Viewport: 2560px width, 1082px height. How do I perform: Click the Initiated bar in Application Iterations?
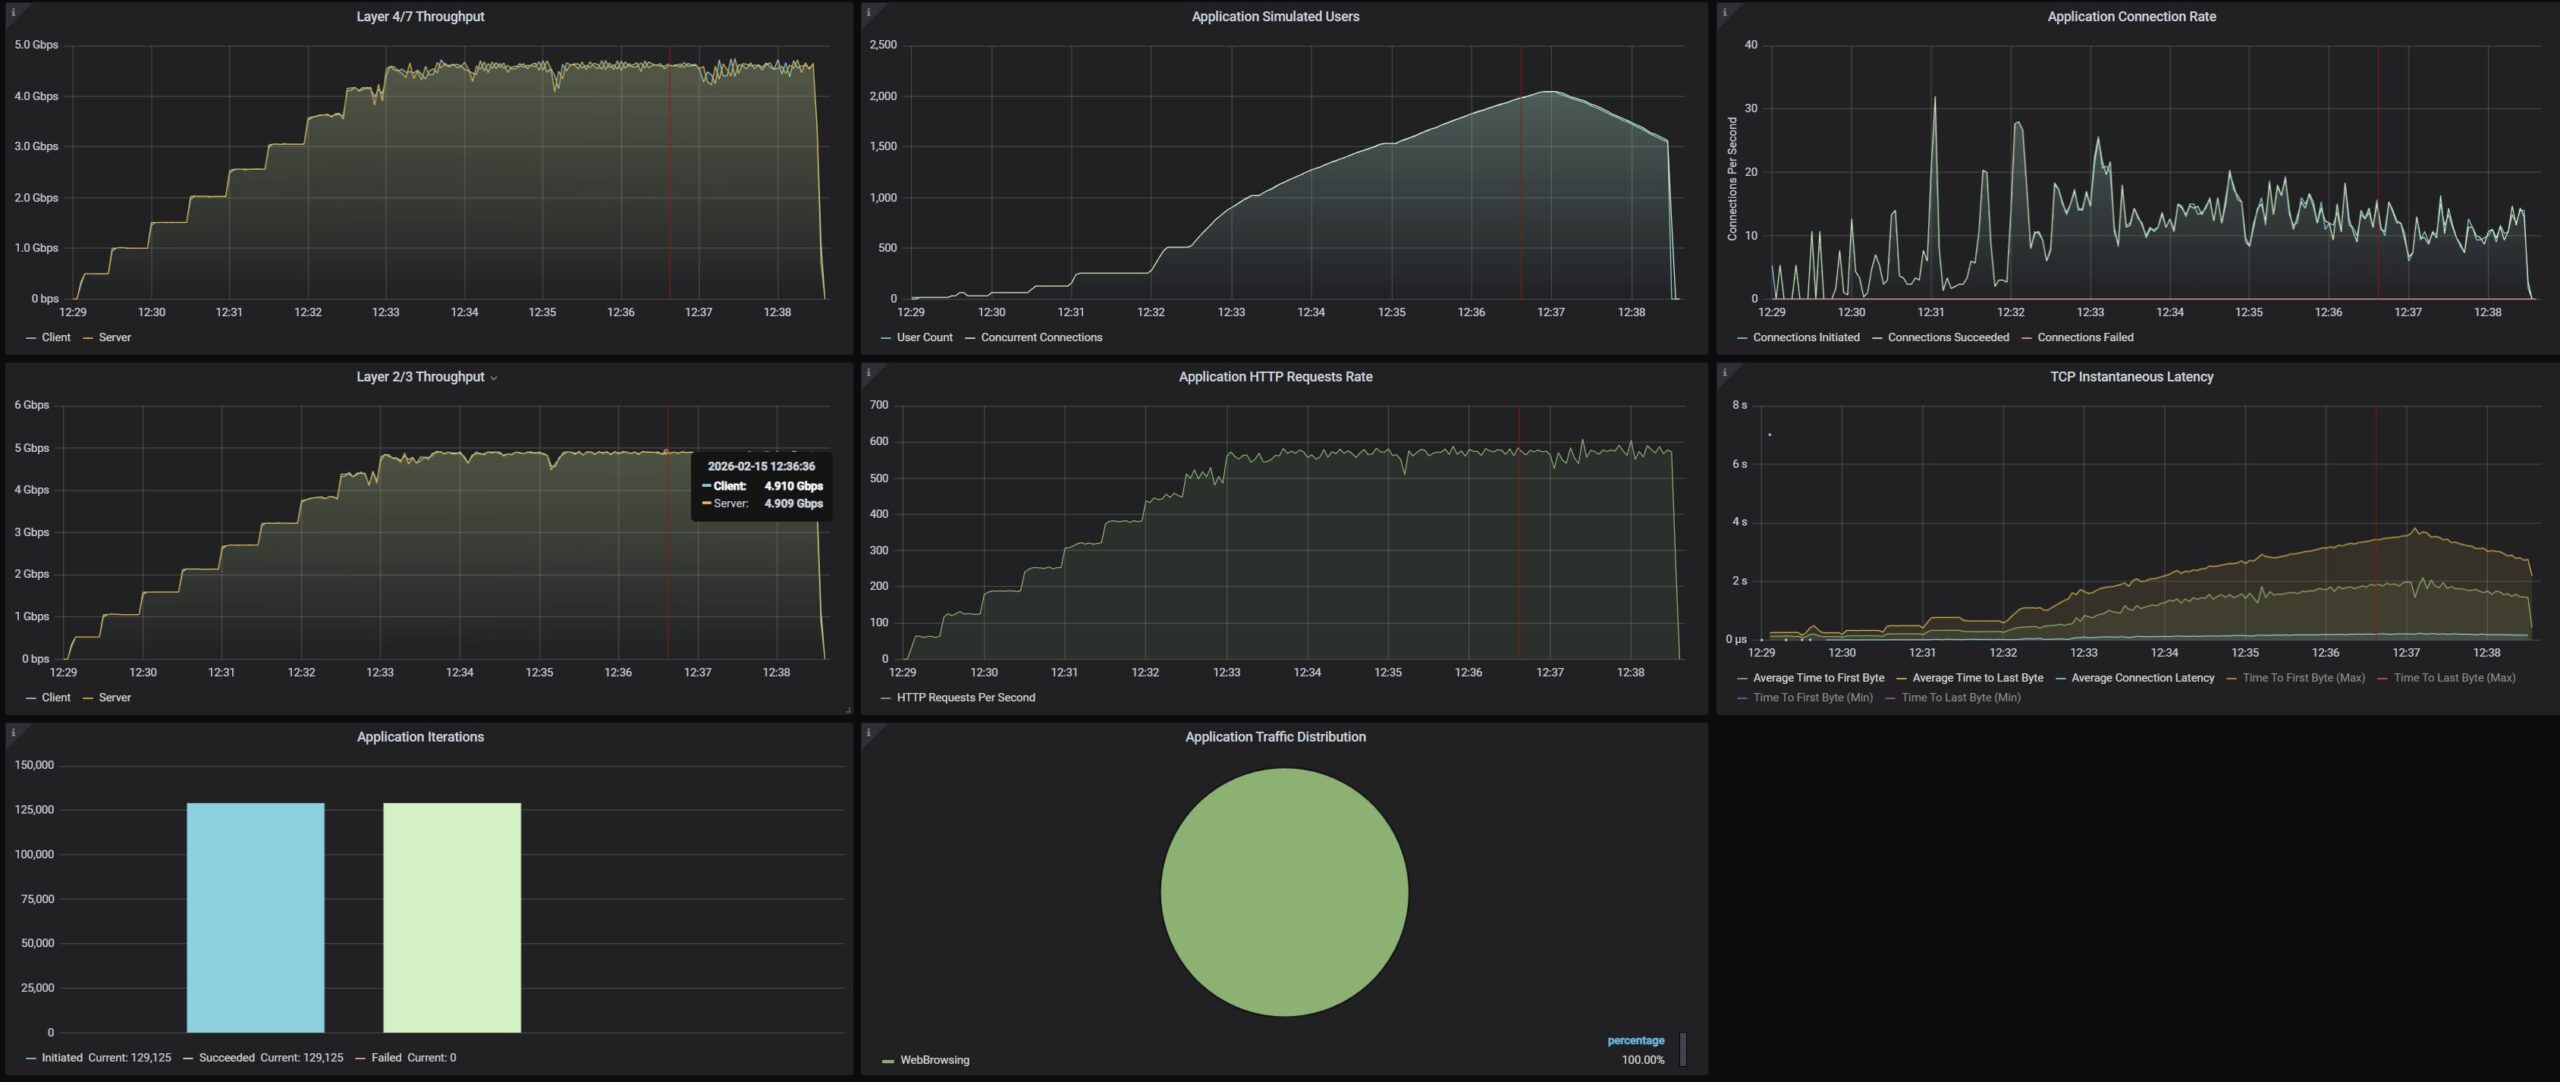[255, 917]
